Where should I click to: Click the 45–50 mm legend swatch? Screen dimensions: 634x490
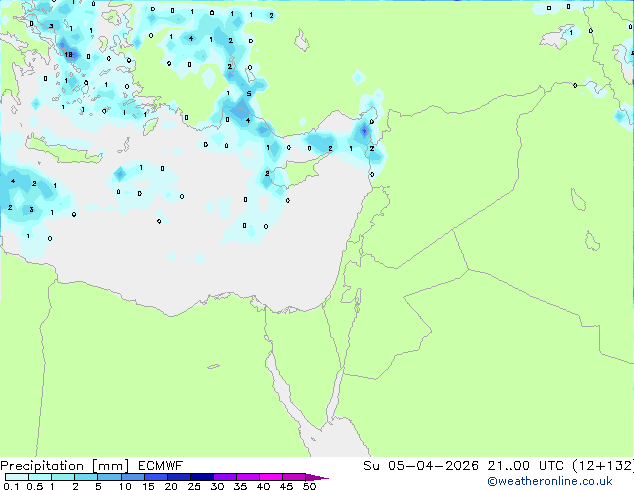(294, 477)
